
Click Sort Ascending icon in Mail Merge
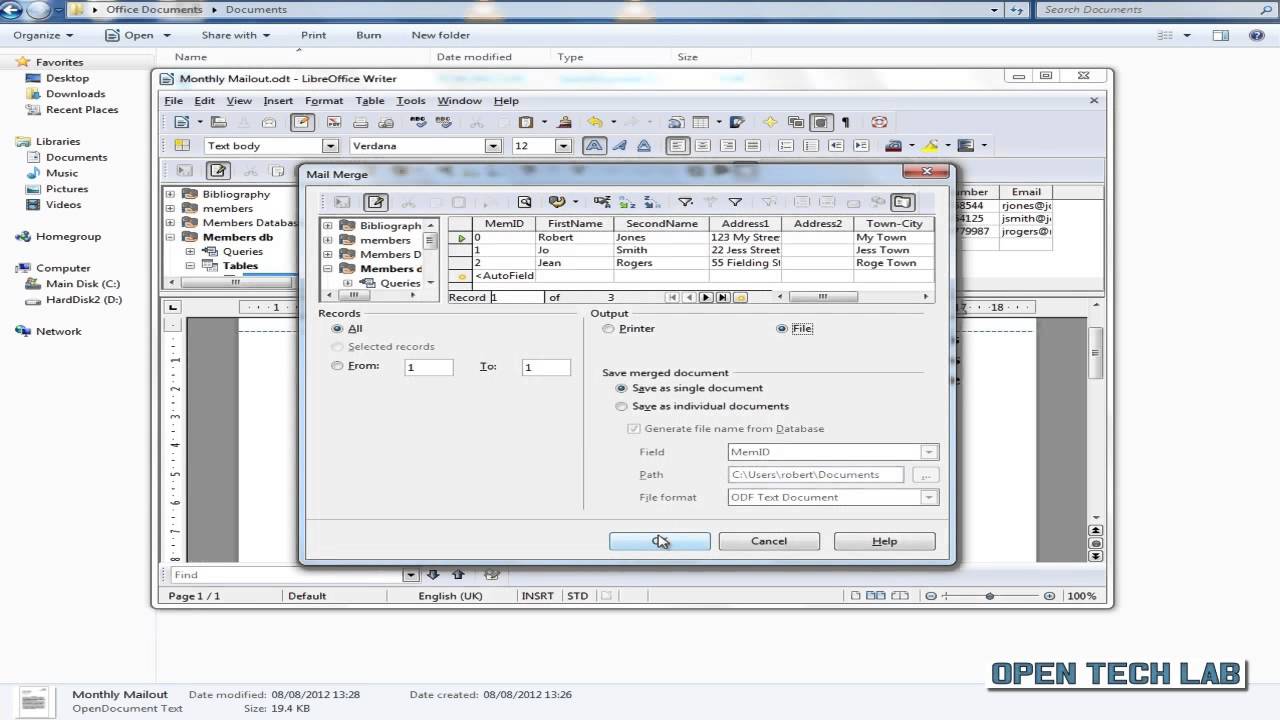coord(627,202)
